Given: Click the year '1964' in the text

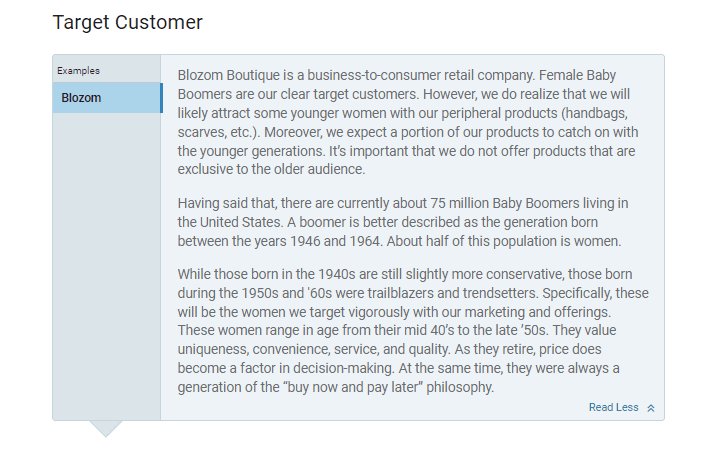Looking at the screenshot, I should pyautogui.click(x=365, y=241).
